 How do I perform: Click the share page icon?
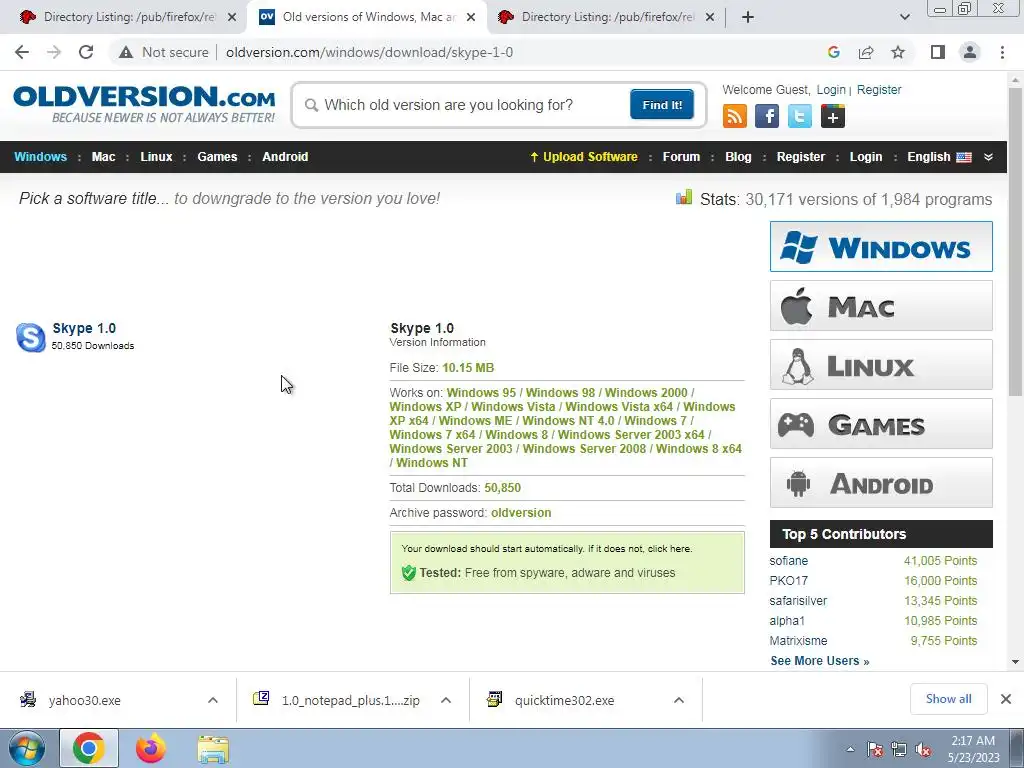coord(866,52)
